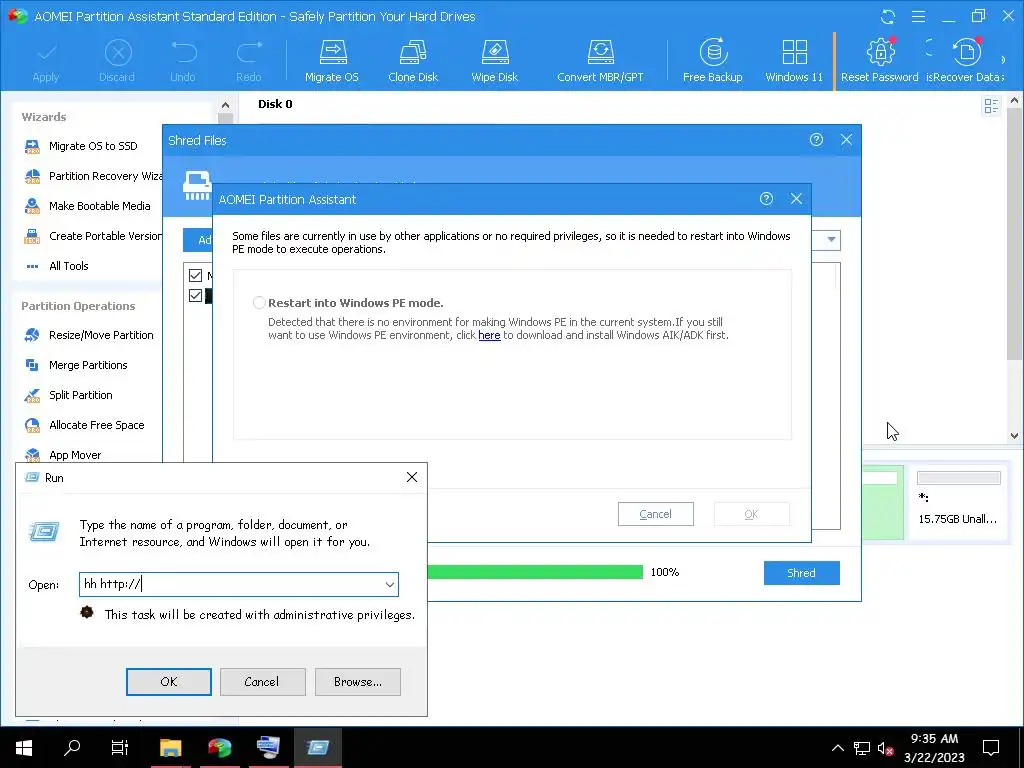1024x768 pixels.
Task: Open help in AOMEI Partition Assistant dialog
Action: [x=766, y=199]
